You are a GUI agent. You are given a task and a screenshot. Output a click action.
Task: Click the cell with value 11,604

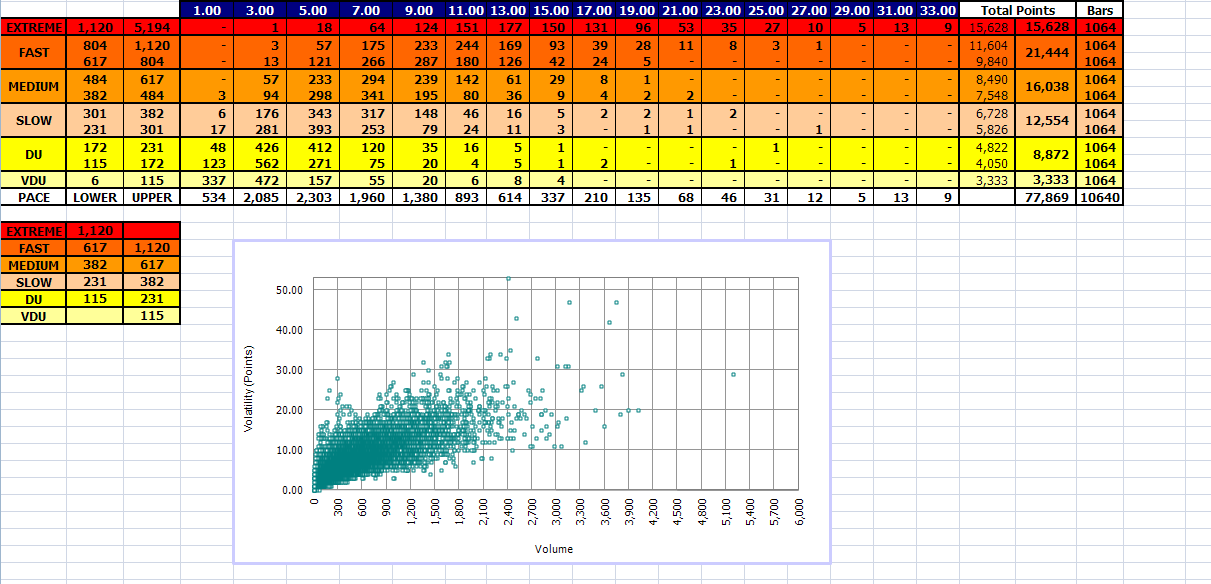coord(987,46)
